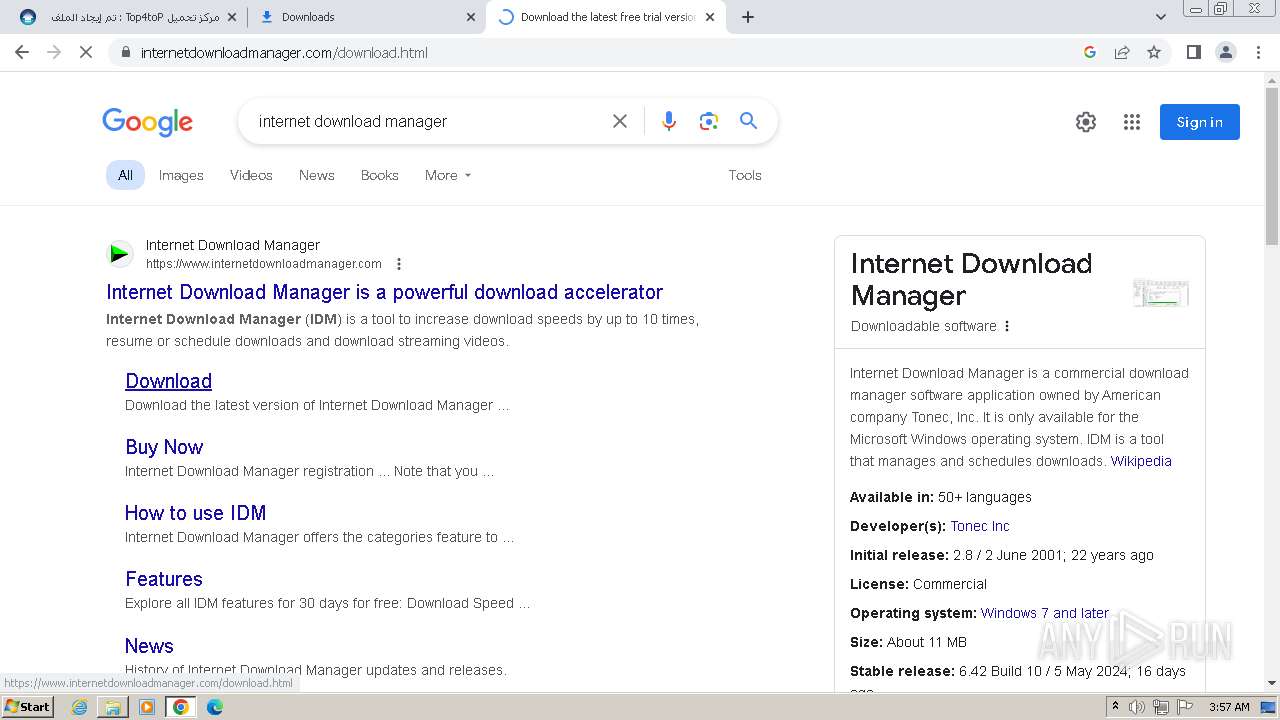The image size is (1280, 720).
Task: Switch to the Images tab
Action: coord(181,175)
